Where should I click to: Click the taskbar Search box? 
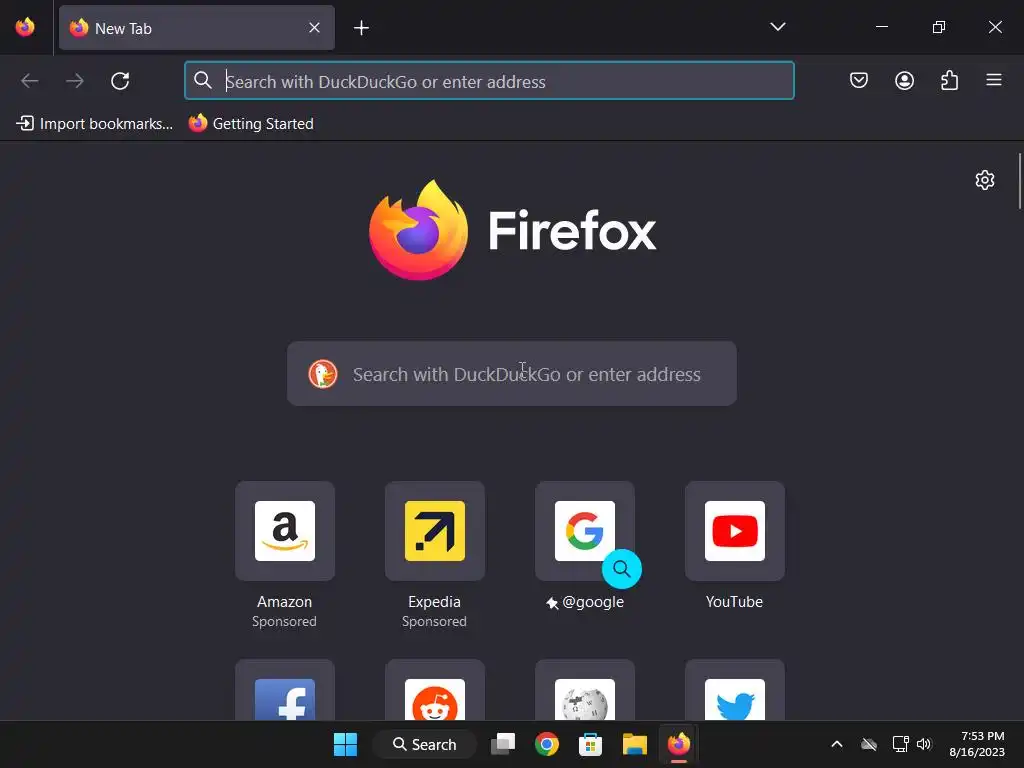pyautogui.click(x=424, y=744)
